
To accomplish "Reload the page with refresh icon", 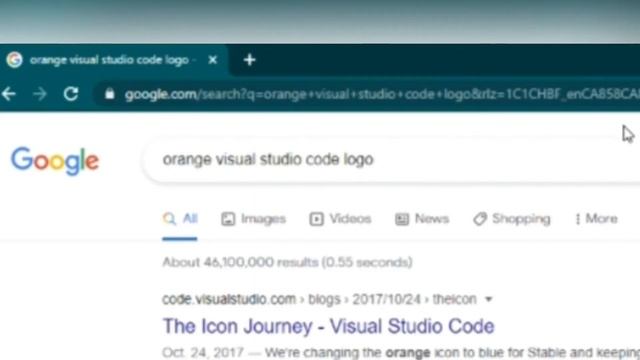I will pyautogui.click(x=71, y=94).
